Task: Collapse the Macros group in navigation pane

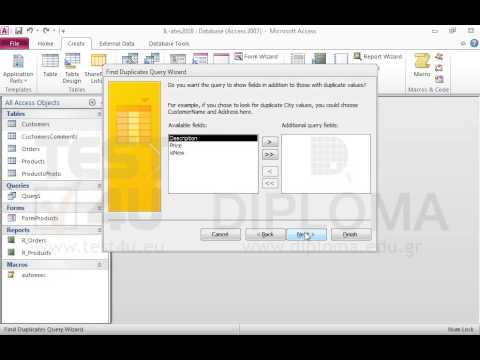Action: point(99,265)
